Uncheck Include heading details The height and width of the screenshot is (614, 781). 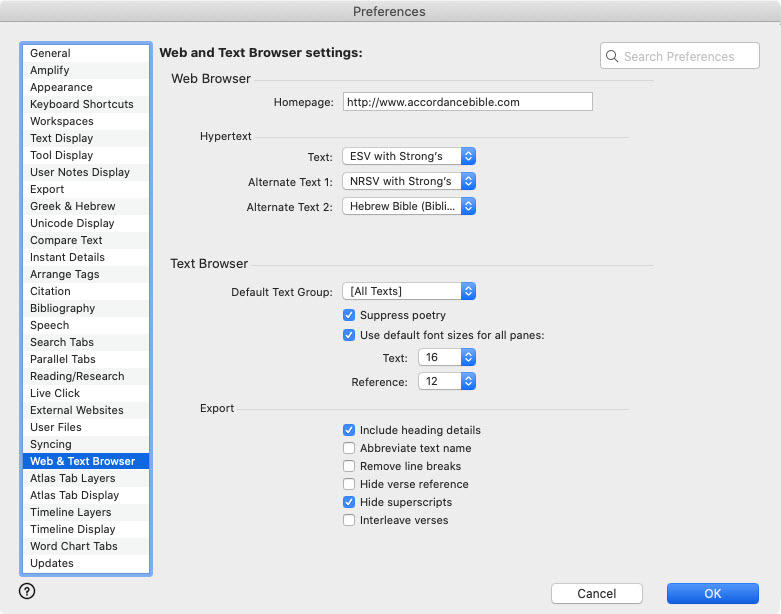pos(349,430)
